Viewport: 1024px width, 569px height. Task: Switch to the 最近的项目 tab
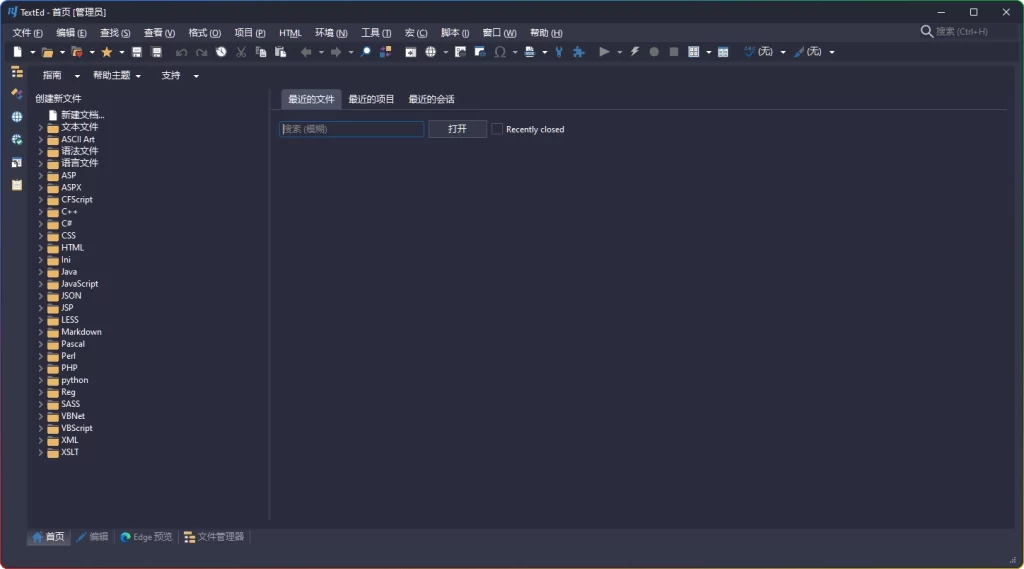pyautogui.click(x=371, y=99)
